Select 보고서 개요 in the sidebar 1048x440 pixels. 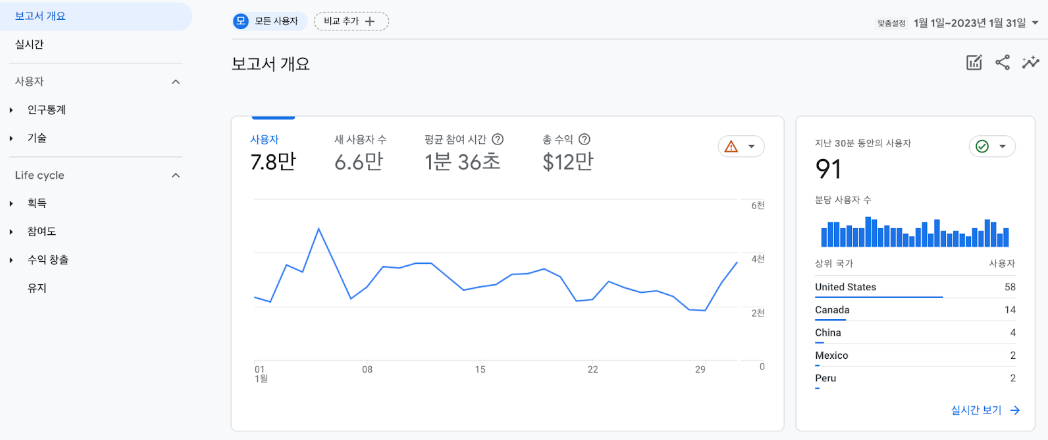40,16
